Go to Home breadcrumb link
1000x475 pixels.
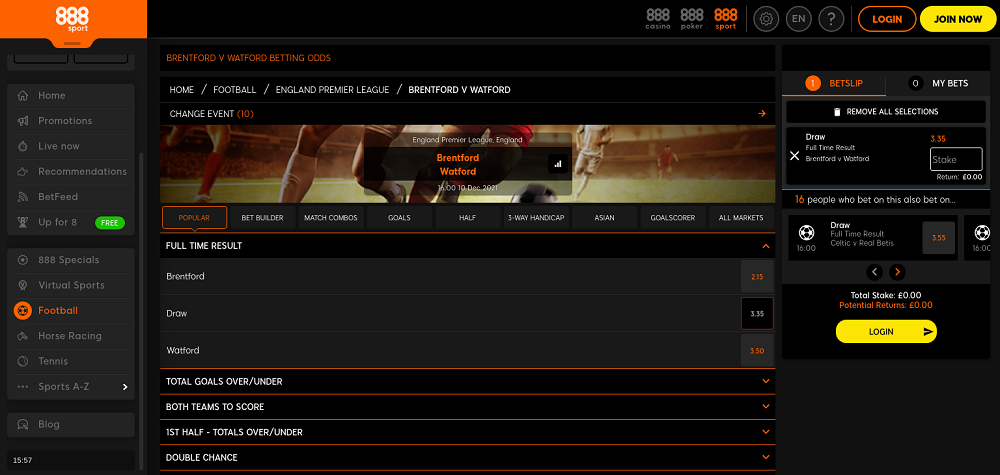coord(182,90)
